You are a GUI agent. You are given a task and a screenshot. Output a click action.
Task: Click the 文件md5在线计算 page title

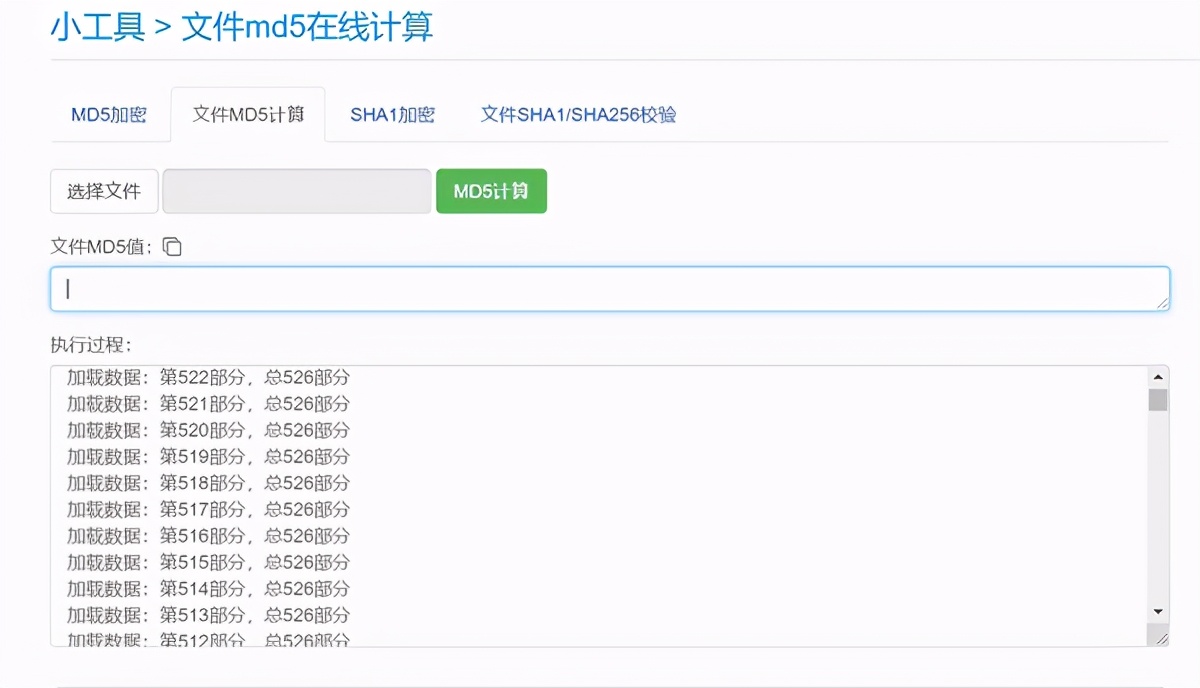point(307,27)
